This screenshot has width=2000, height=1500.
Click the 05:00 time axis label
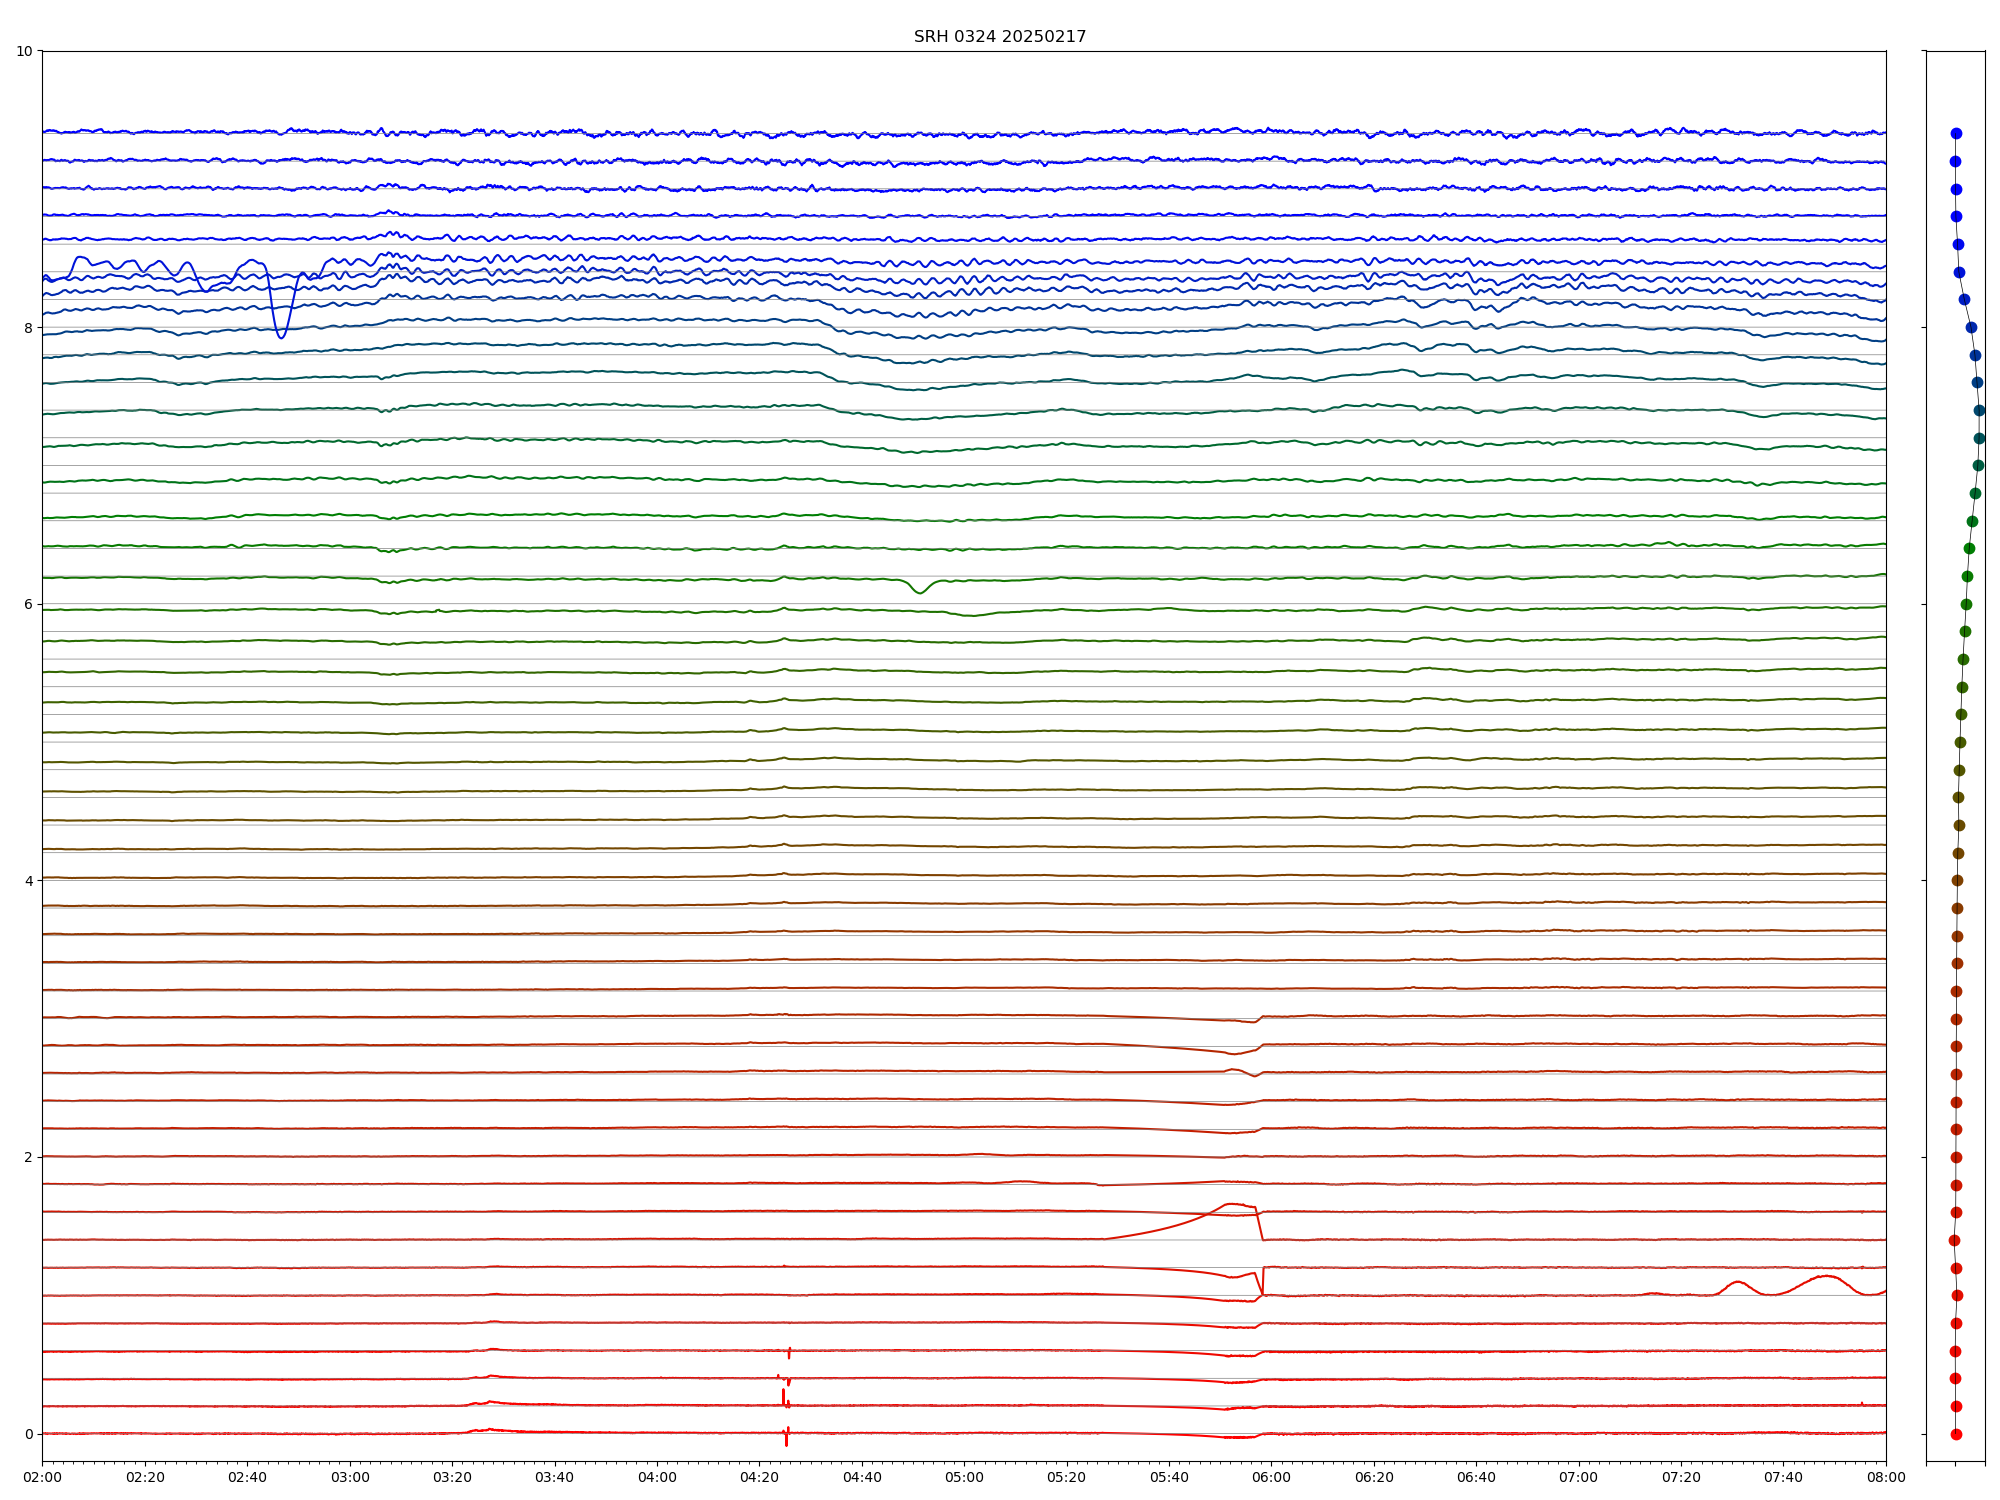coord(964,1477)
